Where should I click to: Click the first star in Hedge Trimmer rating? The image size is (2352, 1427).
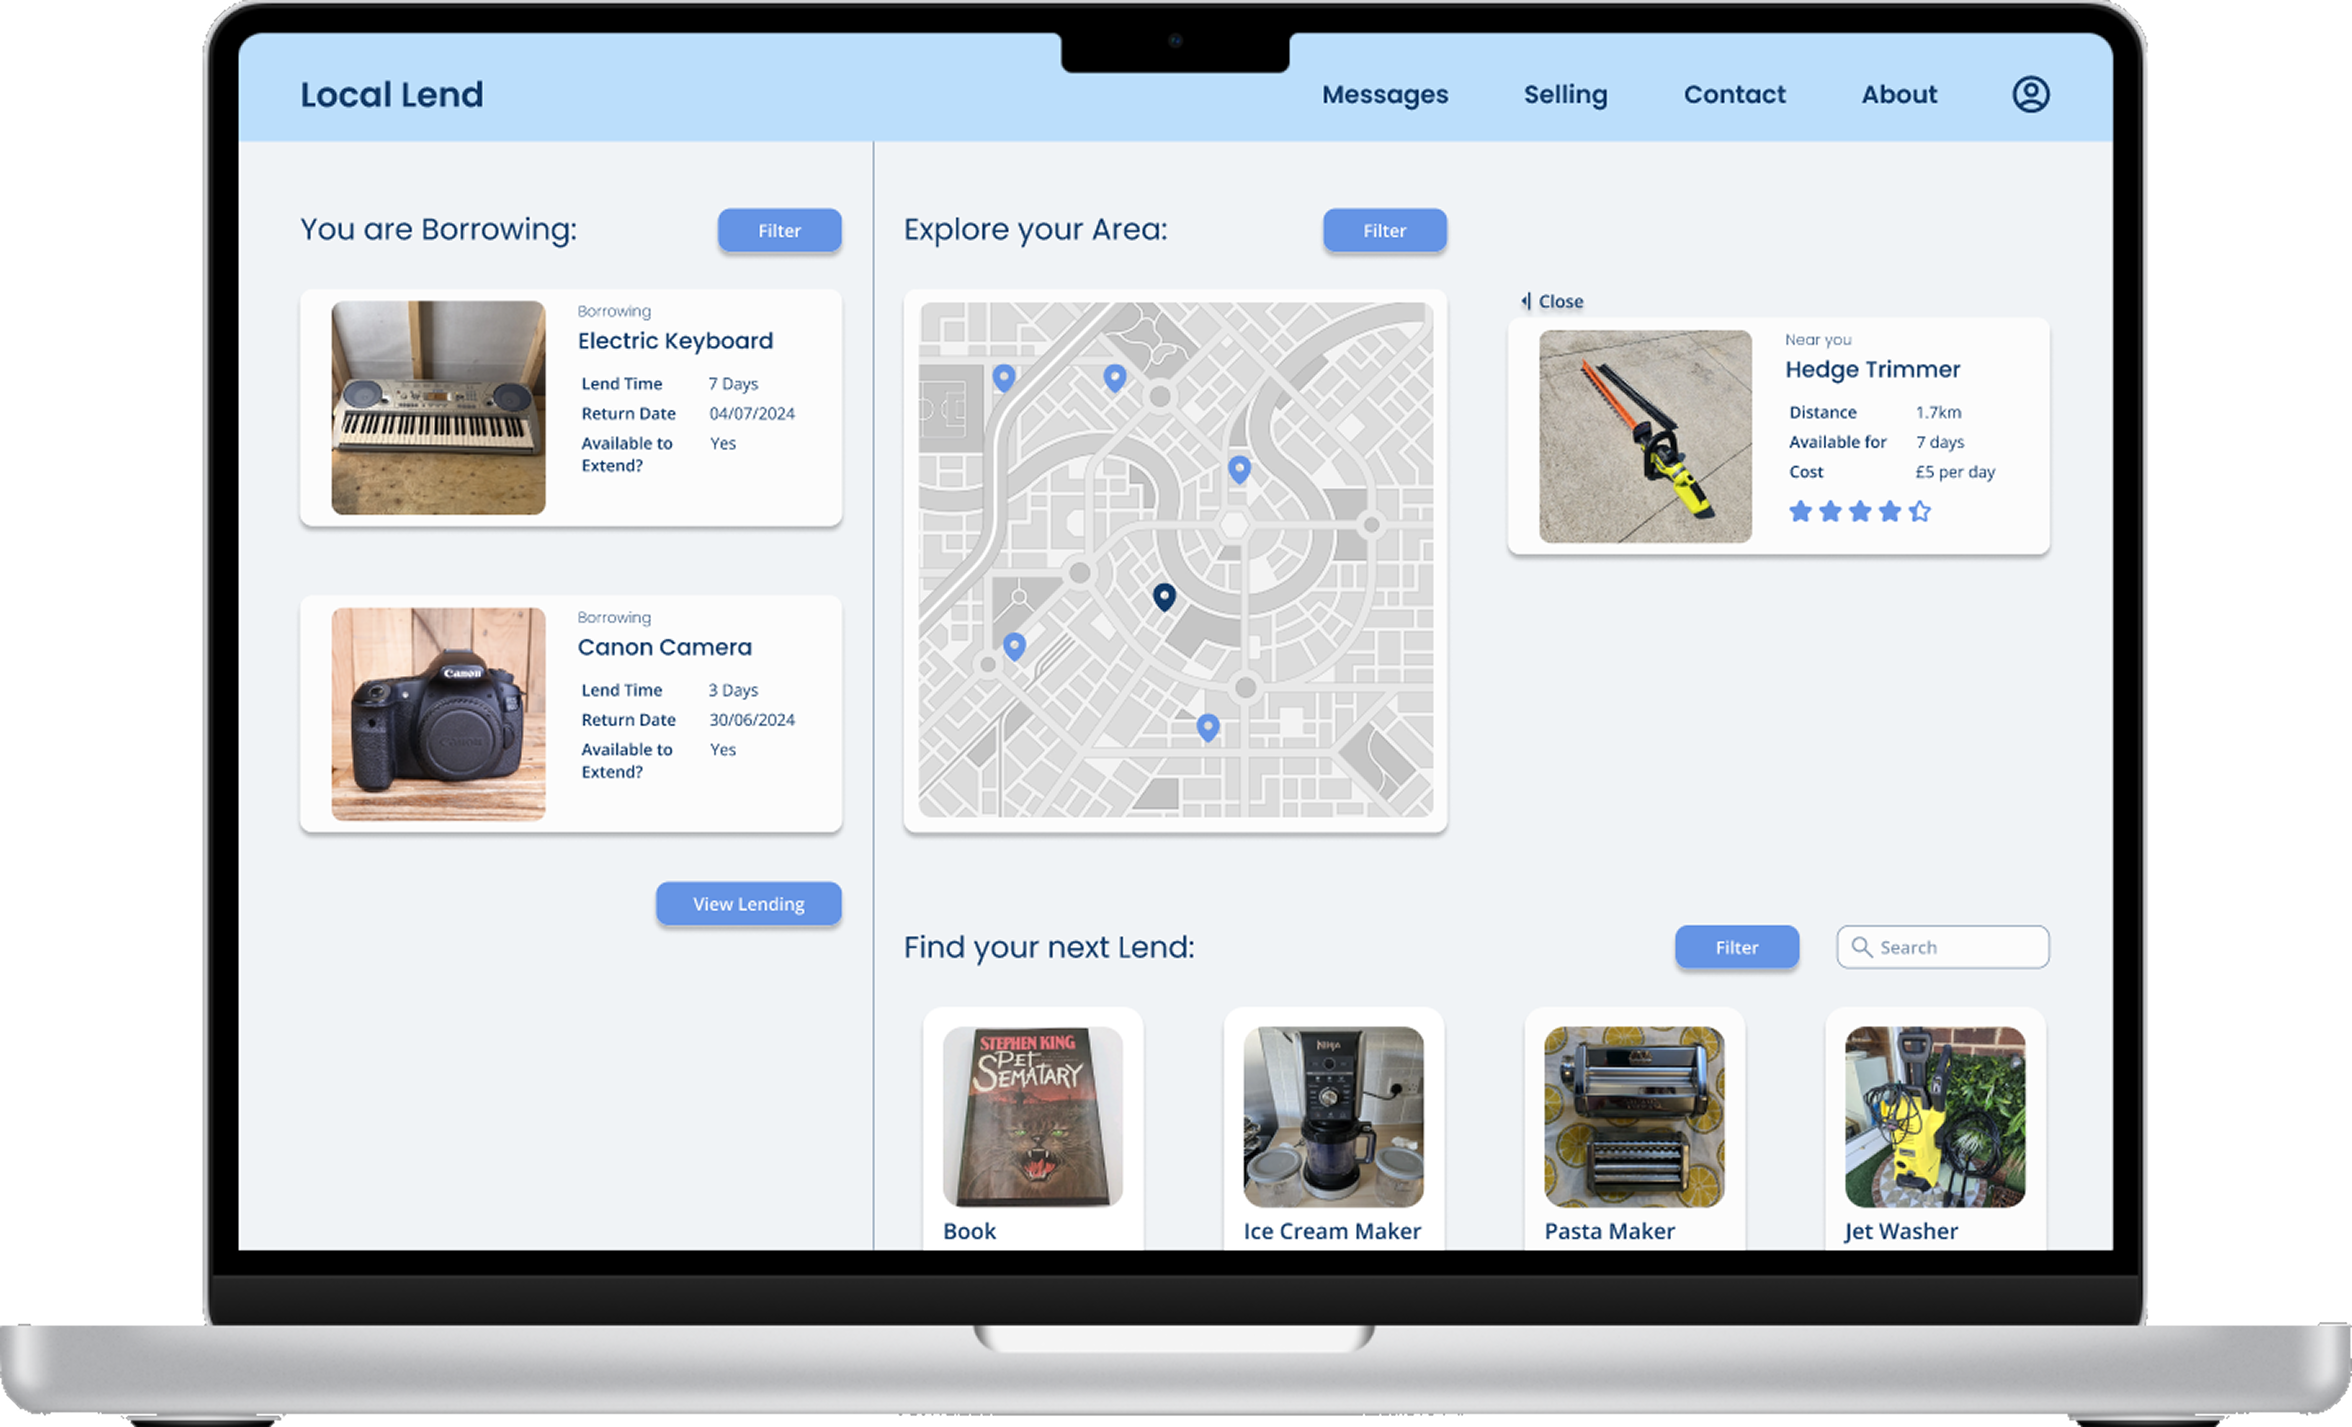1800,512
